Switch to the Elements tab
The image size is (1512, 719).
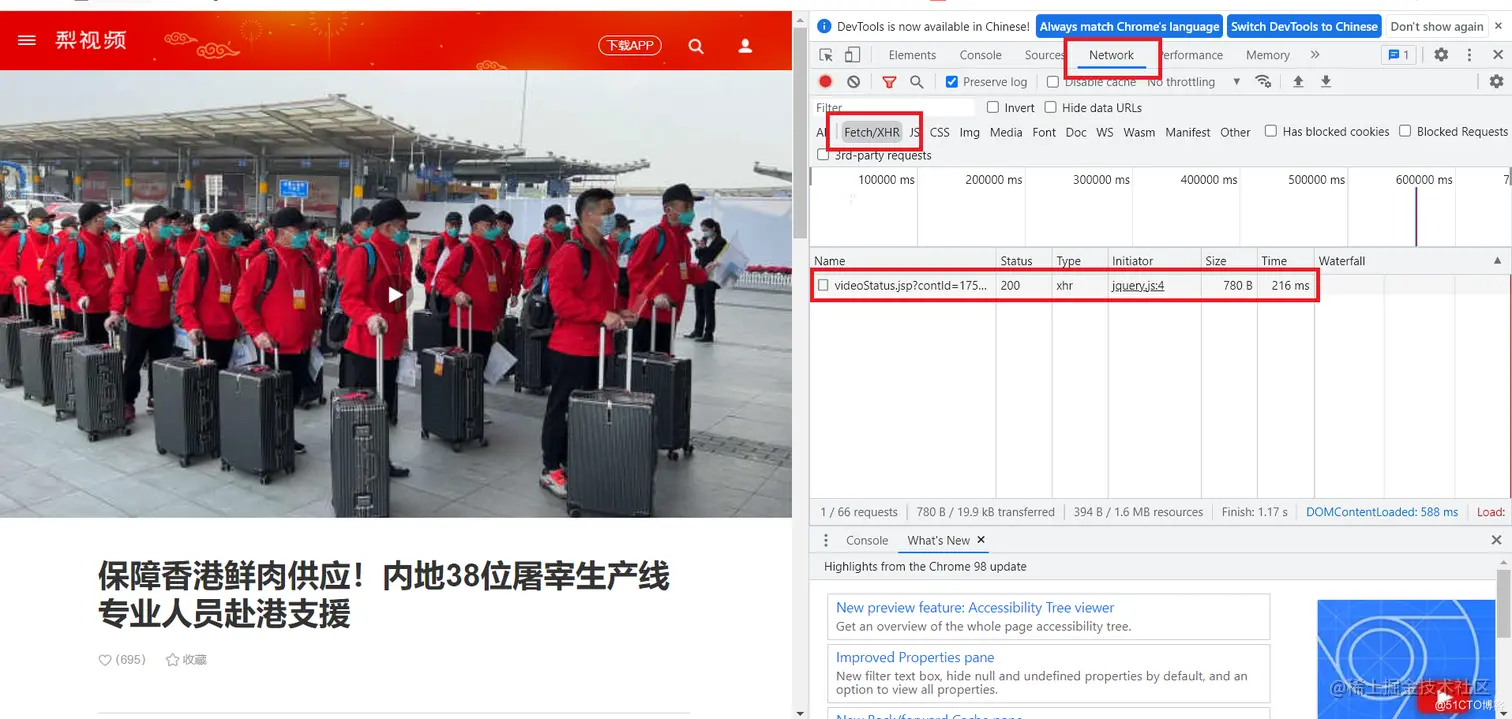tap(912, 55)
